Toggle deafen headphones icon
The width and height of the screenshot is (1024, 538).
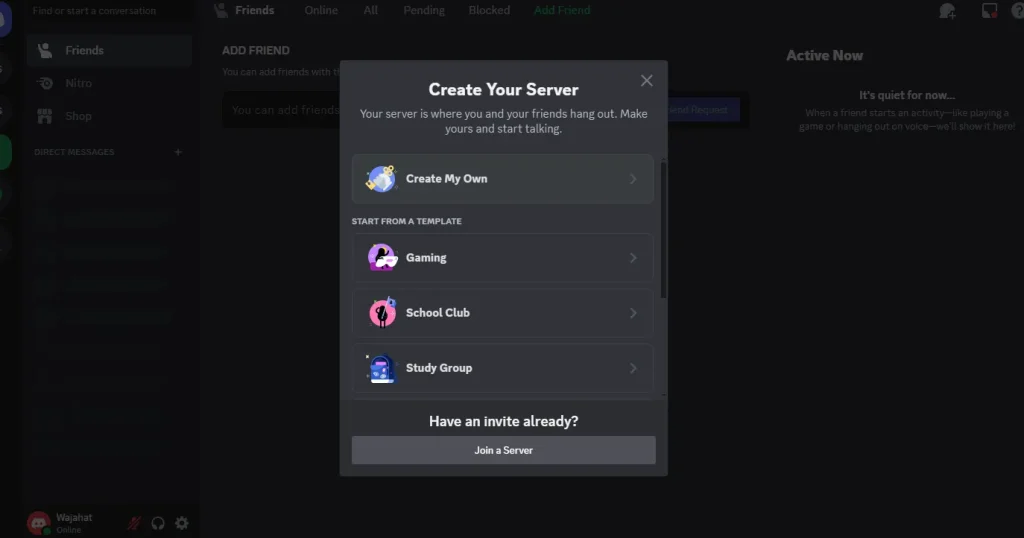pyautogui.click(x=158, y=523)
